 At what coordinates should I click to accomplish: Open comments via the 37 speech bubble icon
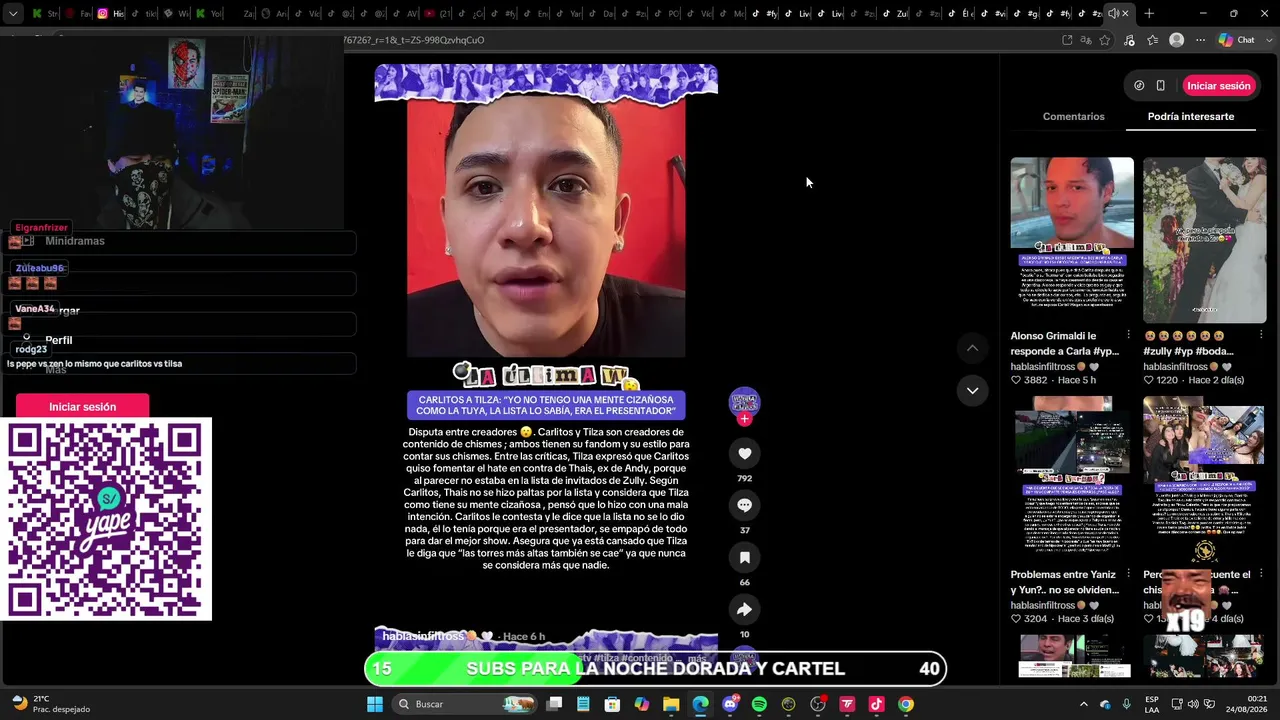coord(744,505)
